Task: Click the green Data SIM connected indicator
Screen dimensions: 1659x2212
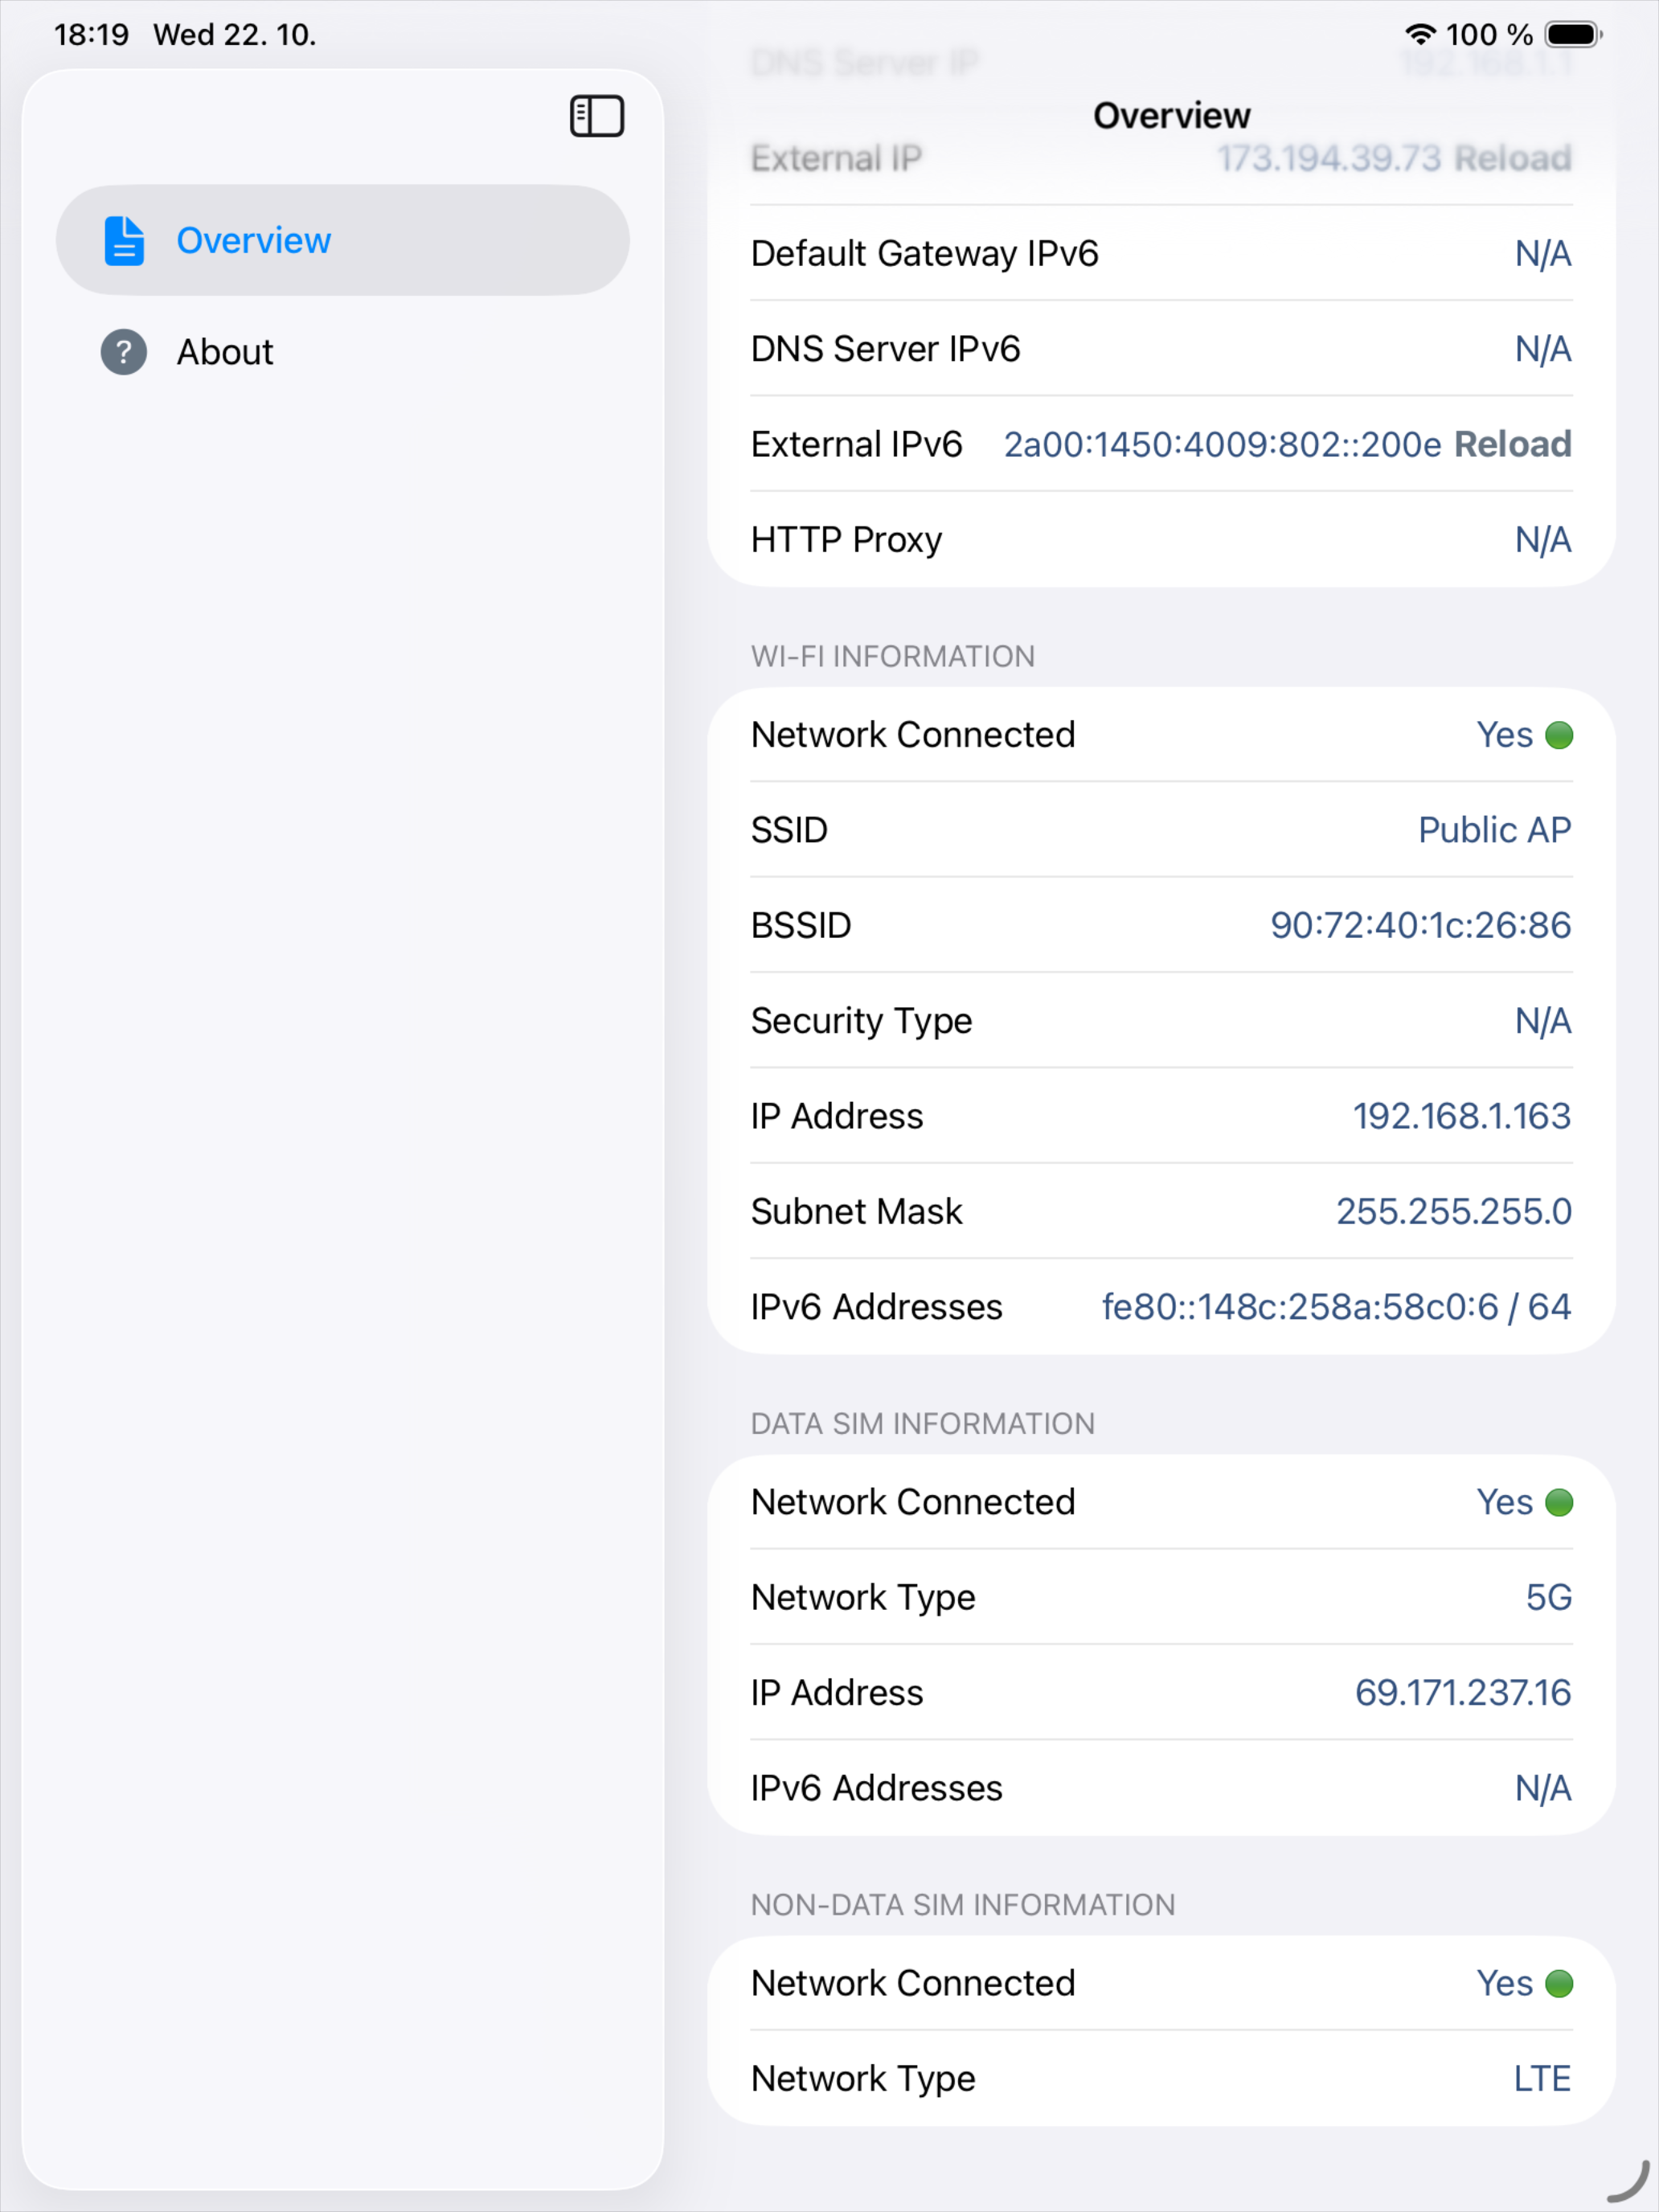Action: 1559,1502
